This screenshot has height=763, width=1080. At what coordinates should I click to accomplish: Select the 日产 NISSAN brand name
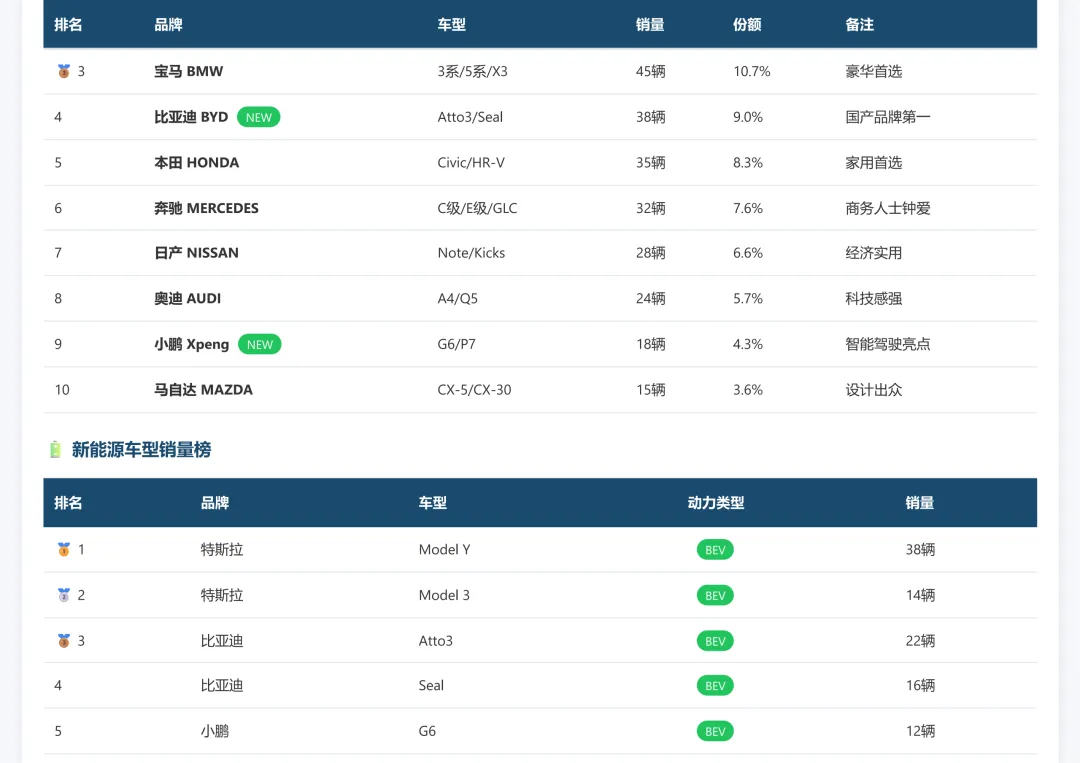(x=196, y=253)
